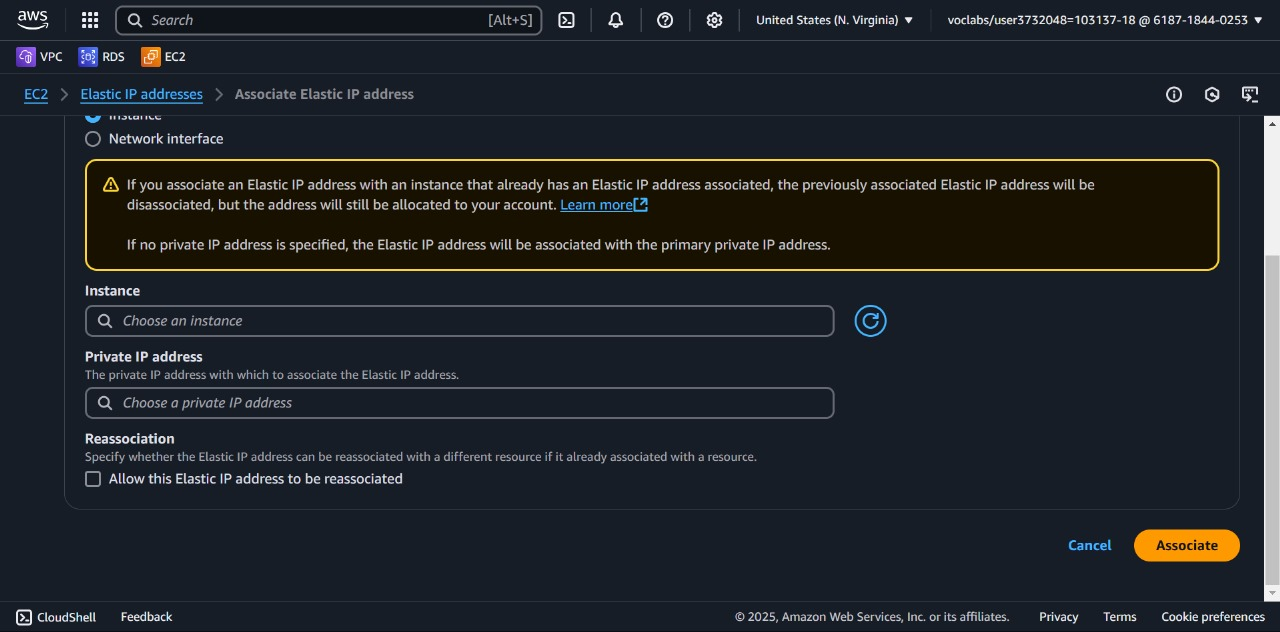Open the VPC shortcut in favorites bar
Screen dimensions: 1280x632
tap(40, 57)
